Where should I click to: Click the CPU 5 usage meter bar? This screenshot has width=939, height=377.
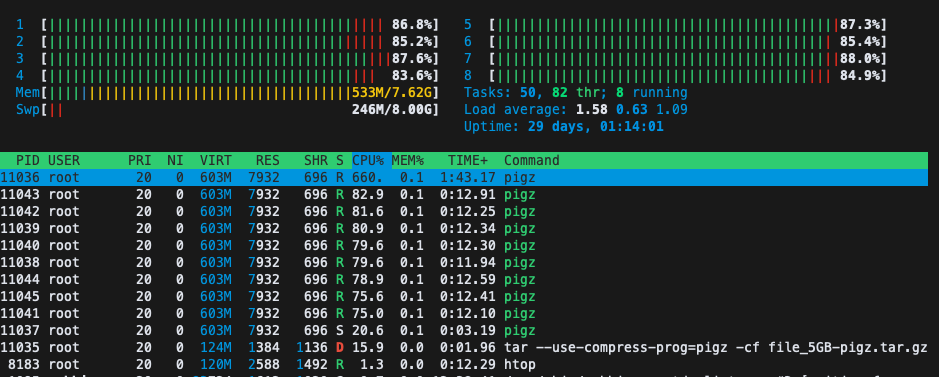687,25
